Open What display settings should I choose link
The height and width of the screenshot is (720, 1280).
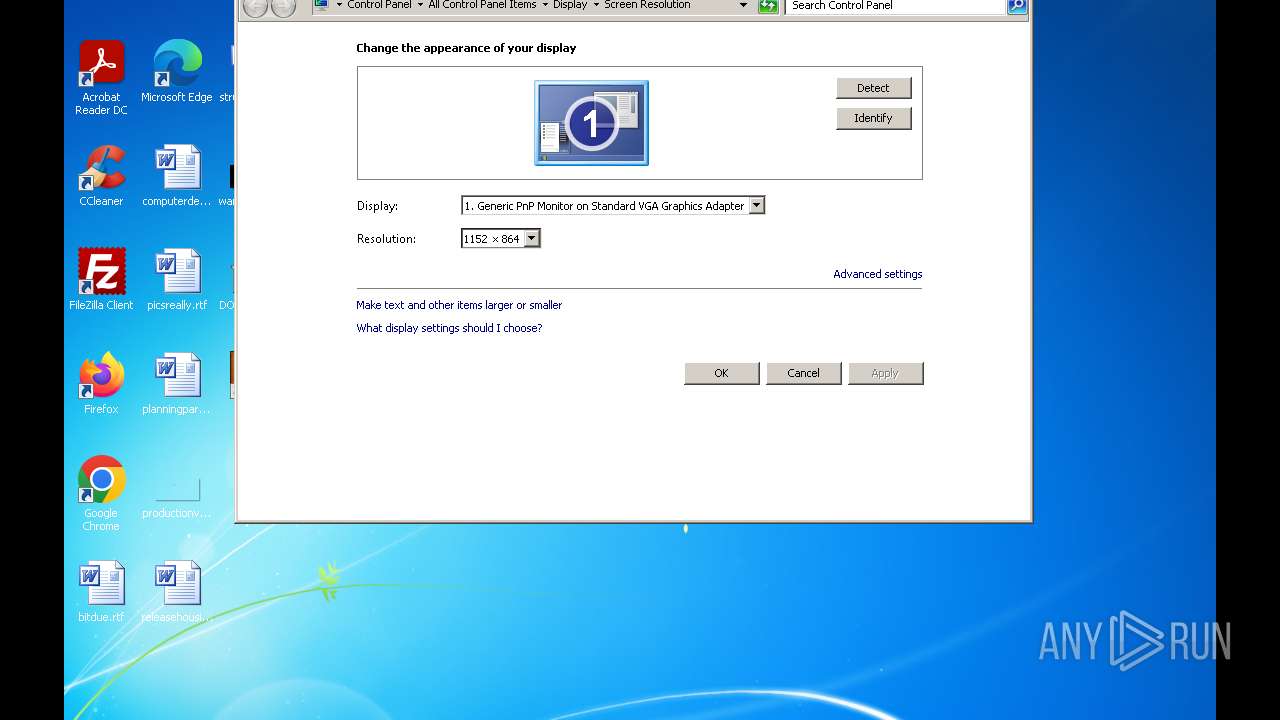click(x=449, y=328)
